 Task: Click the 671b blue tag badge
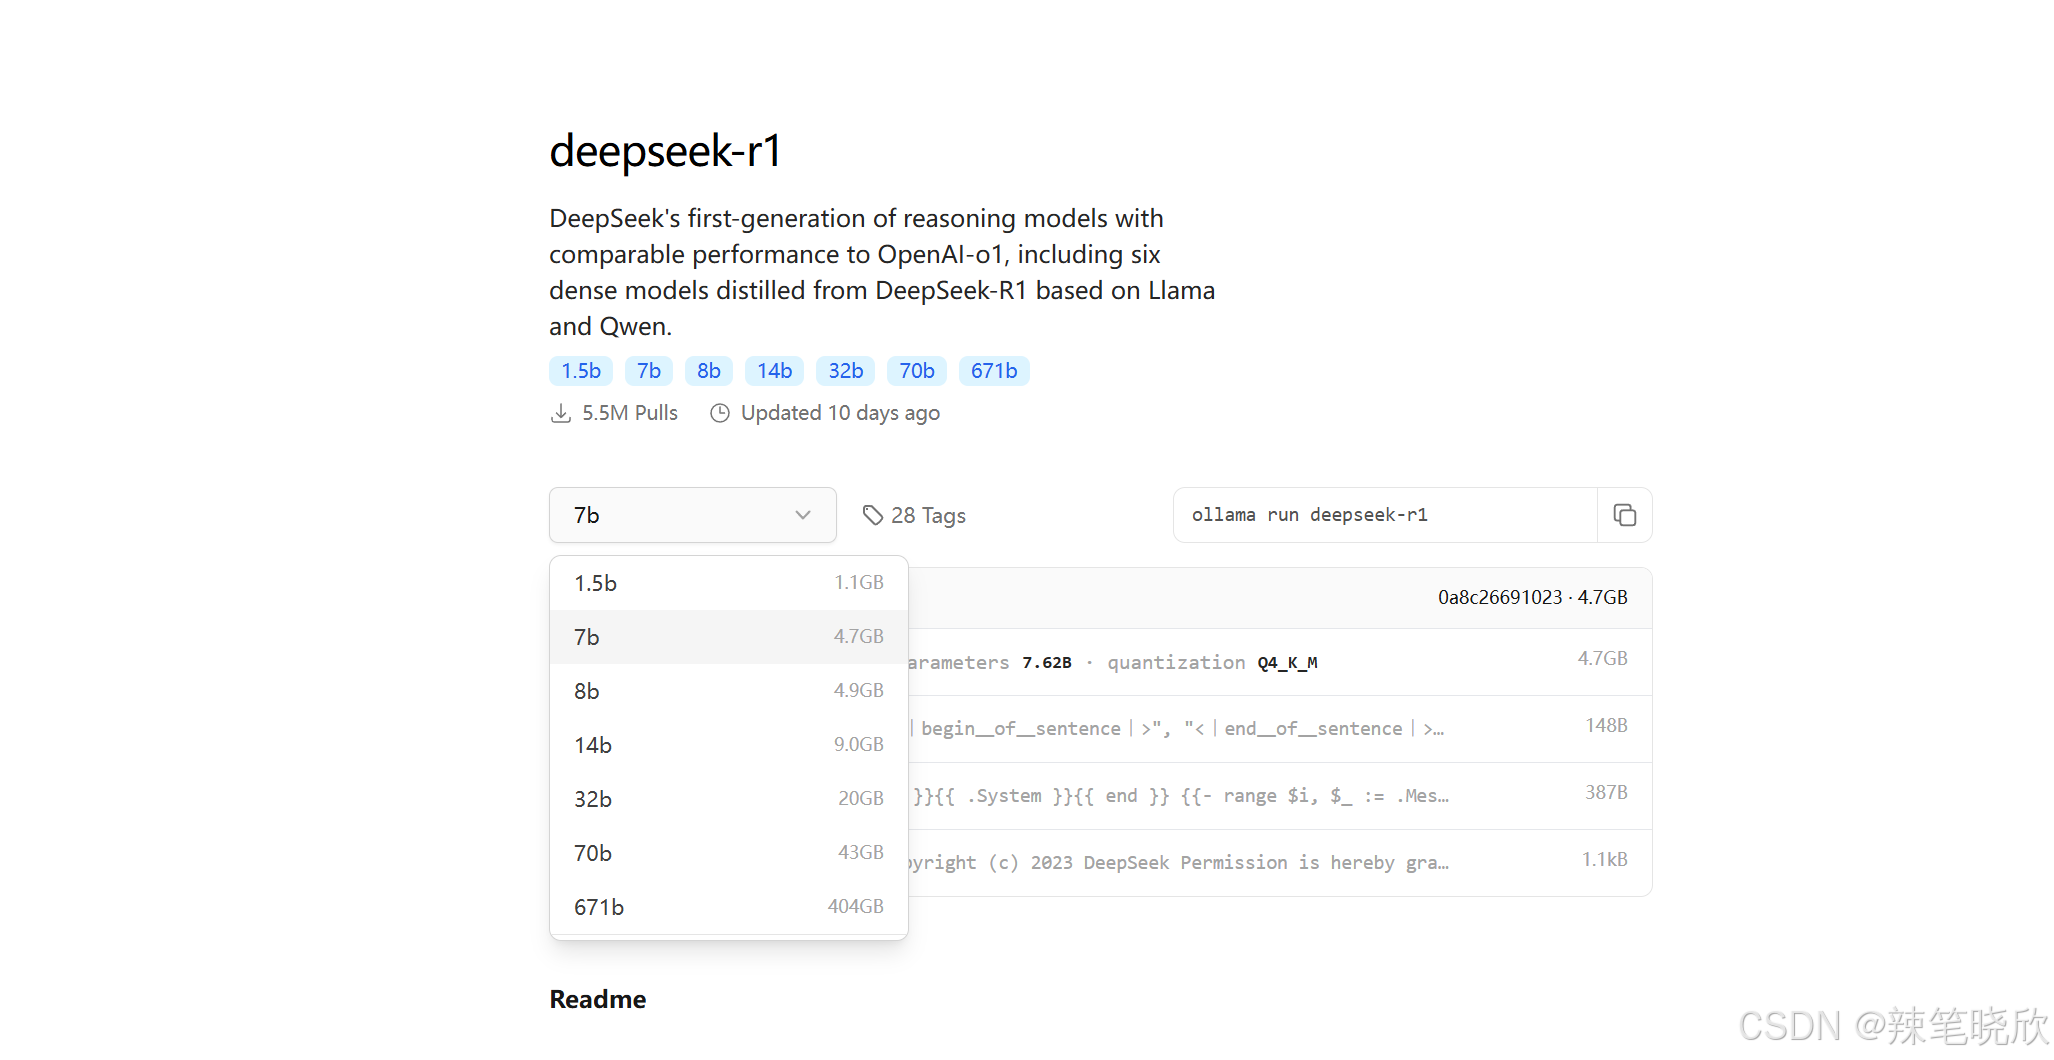click(994, 371)
